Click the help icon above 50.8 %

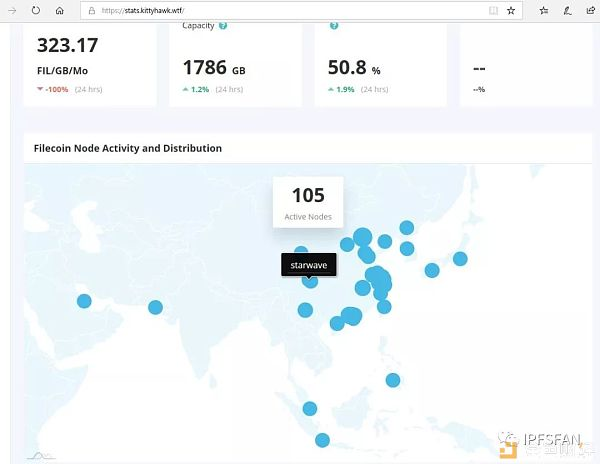[334, 26]
